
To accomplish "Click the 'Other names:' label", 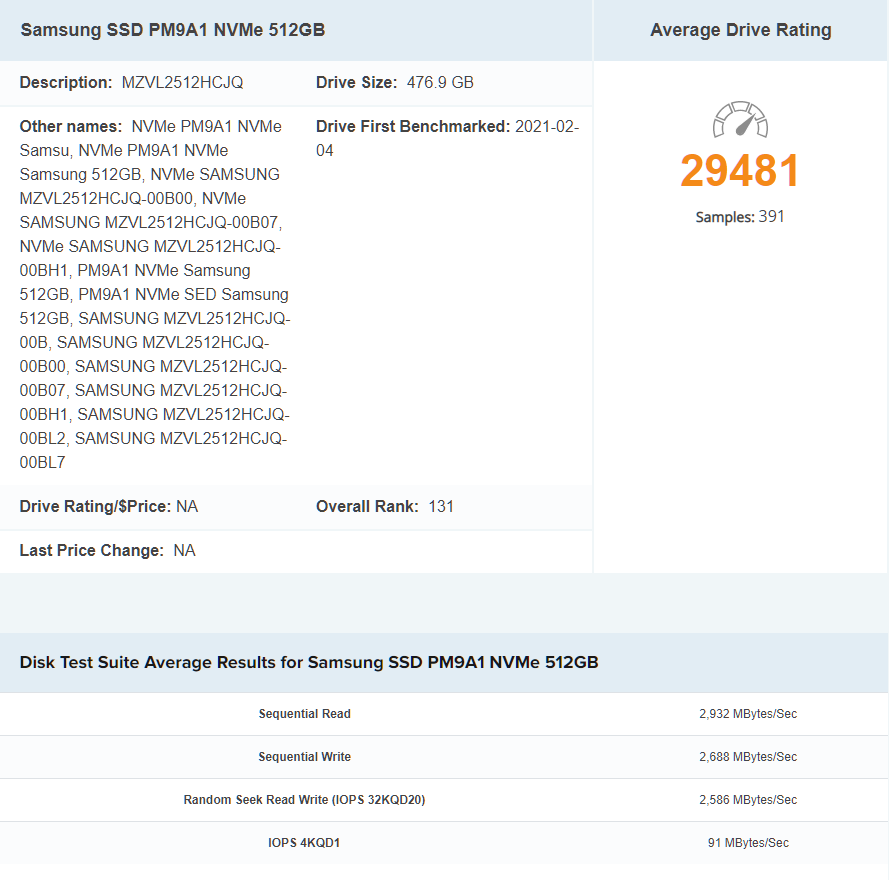I will click(x=71, y=126).
